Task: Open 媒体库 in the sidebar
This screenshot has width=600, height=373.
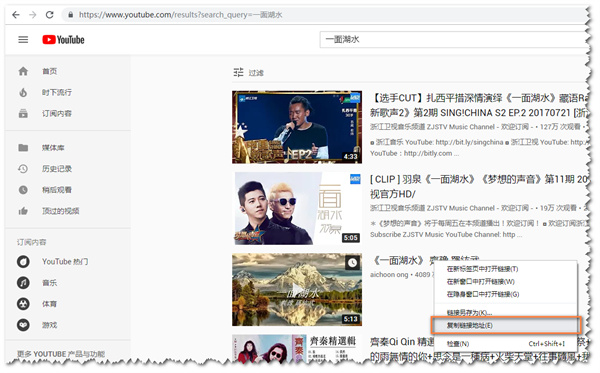Action: (53, 148)
